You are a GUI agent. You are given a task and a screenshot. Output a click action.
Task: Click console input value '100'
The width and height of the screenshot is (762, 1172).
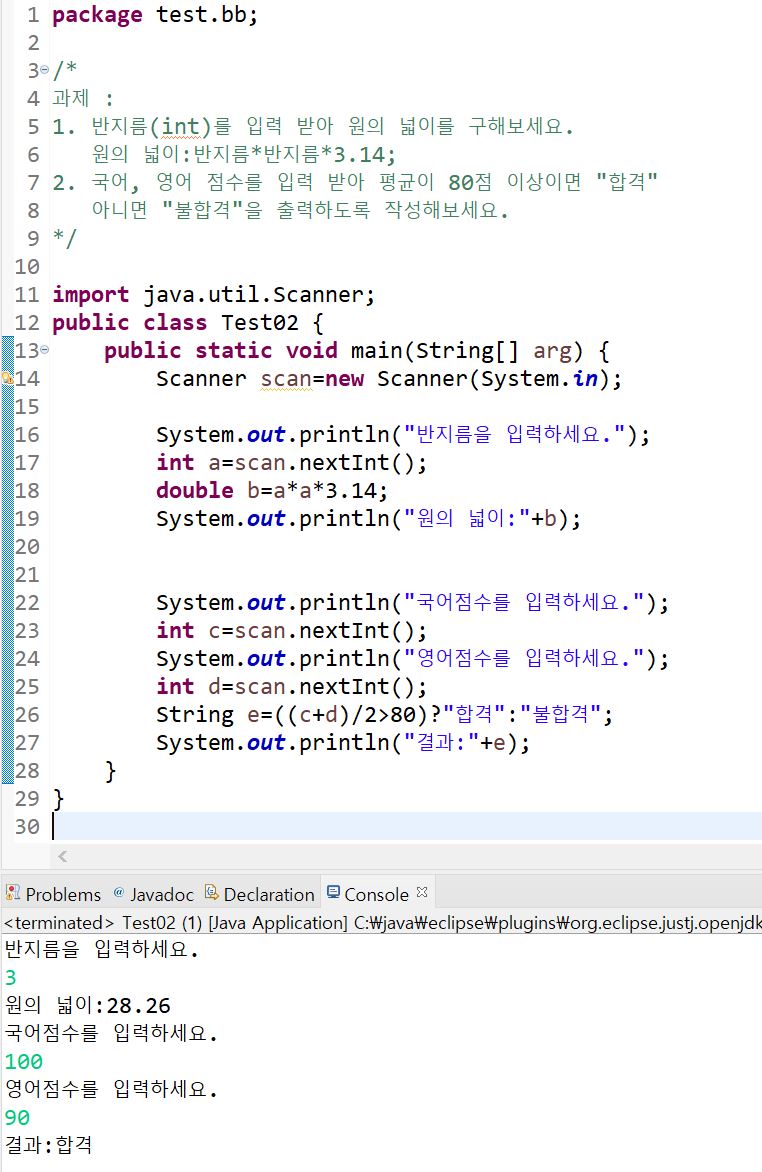pyautogui.click(x=24, y=1061)
